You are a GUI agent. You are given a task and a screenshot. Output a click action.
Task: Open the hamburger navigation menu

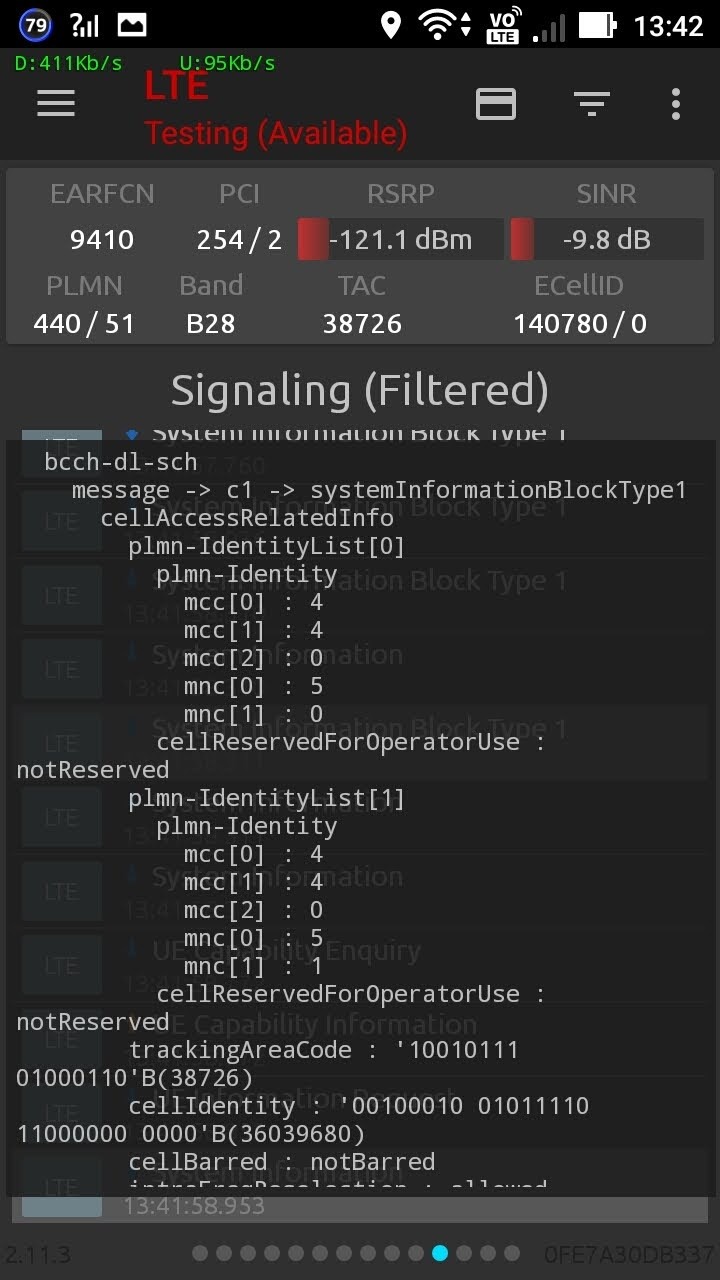56,103
